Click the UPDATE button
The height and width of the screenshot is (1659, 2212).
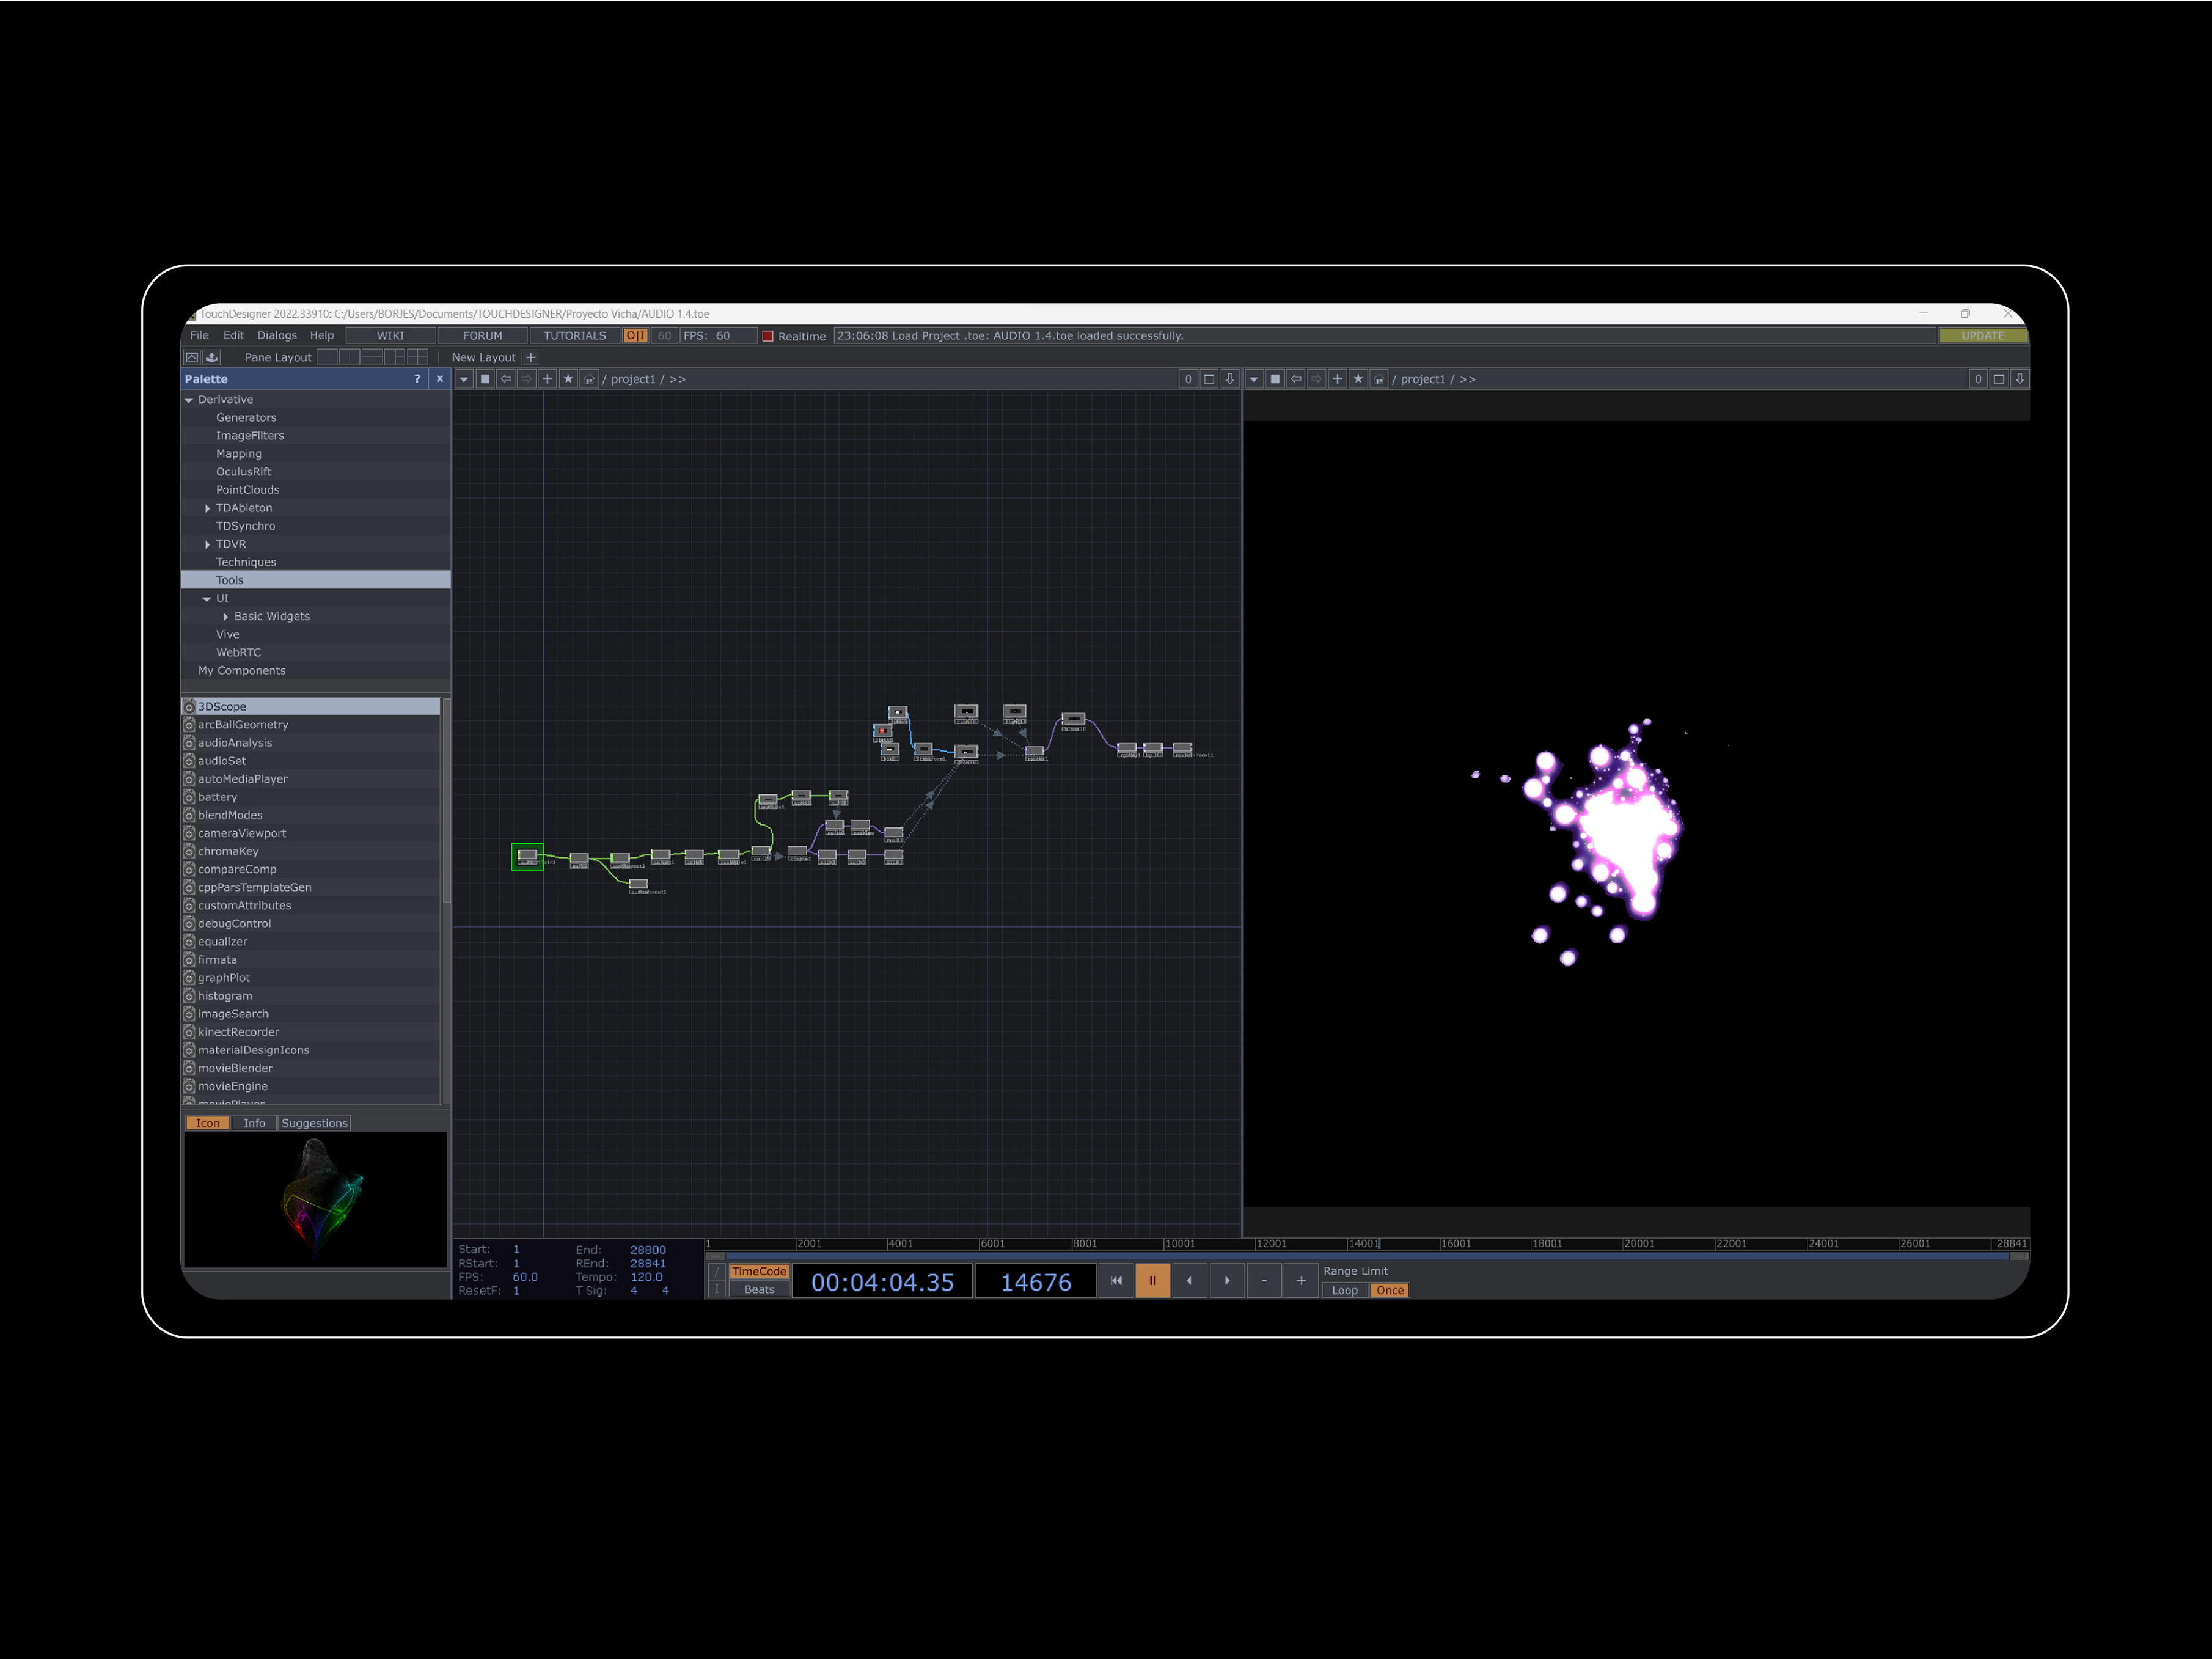(1983, 336)
